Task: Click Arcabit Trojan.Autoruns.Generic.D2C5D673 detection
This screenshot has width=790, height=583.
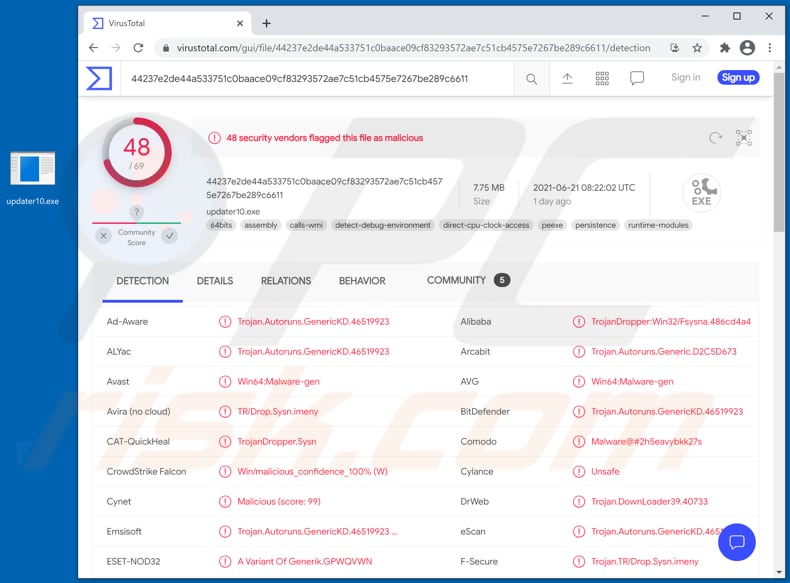Action: 664,352
